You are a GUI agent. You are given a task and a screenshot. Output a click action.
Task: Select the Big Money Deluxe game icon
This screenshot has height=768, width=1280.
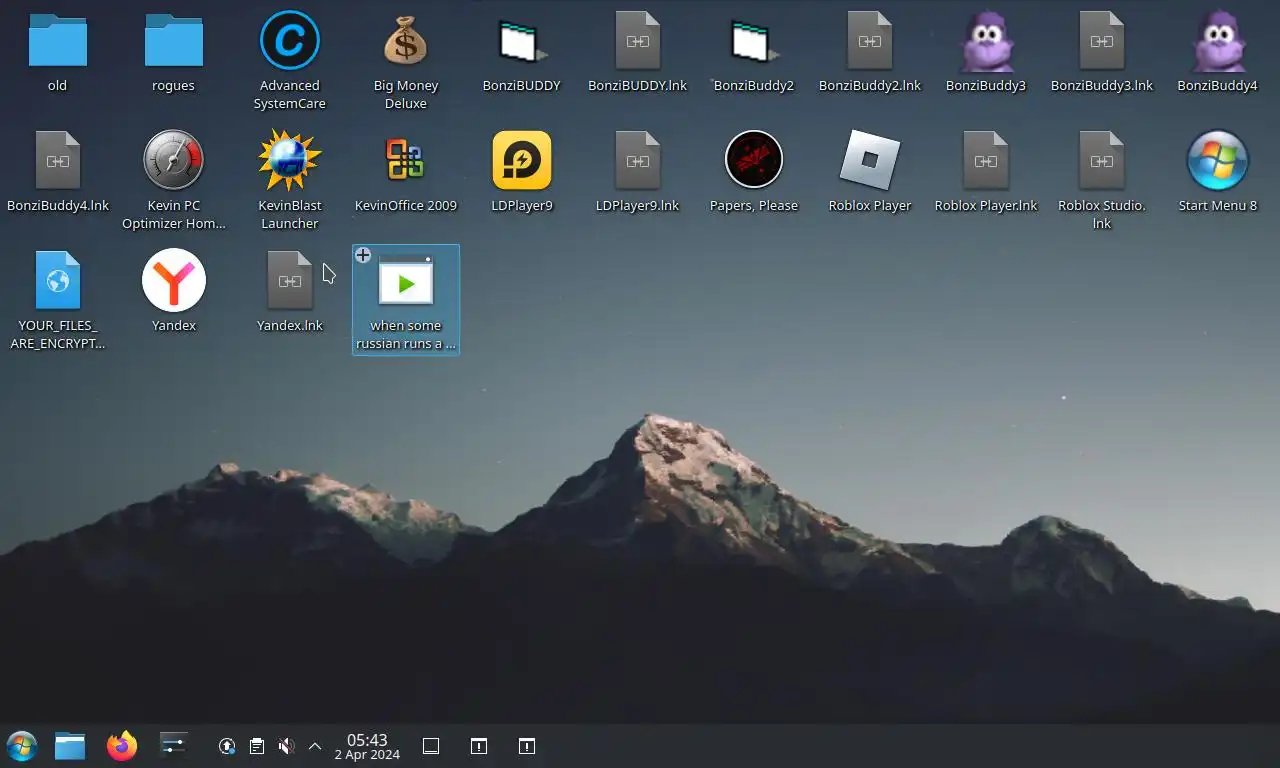405,41
